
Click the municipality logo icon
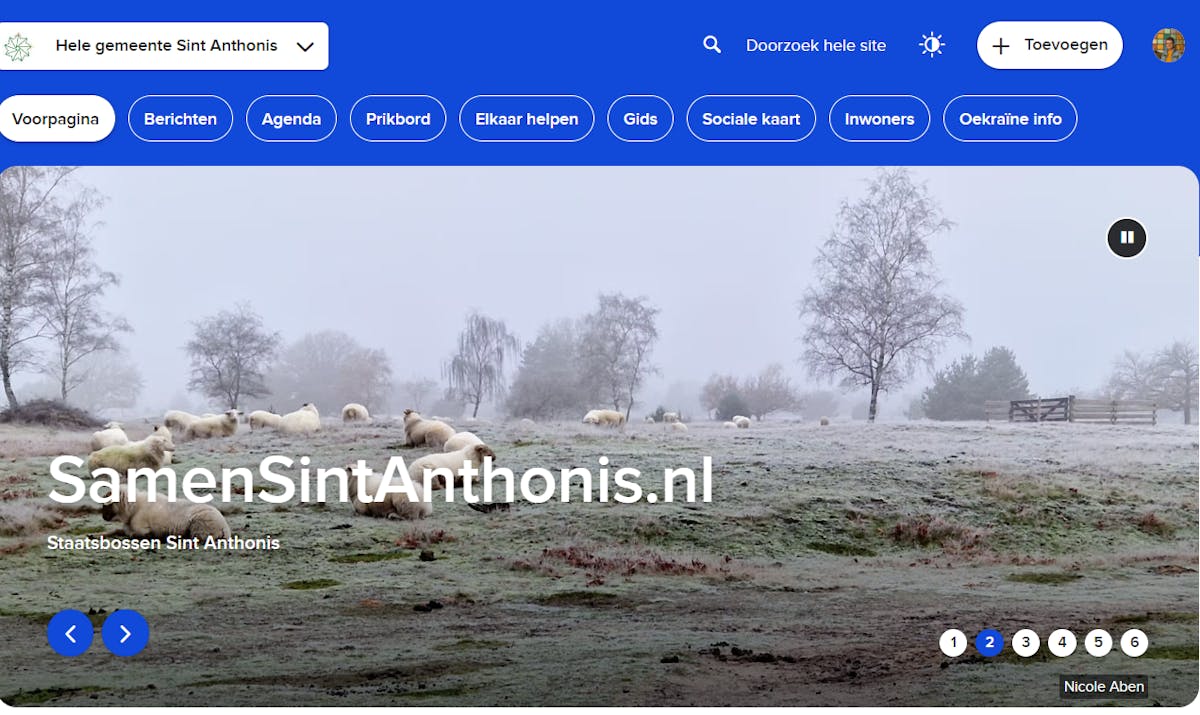tap(18, 46)
